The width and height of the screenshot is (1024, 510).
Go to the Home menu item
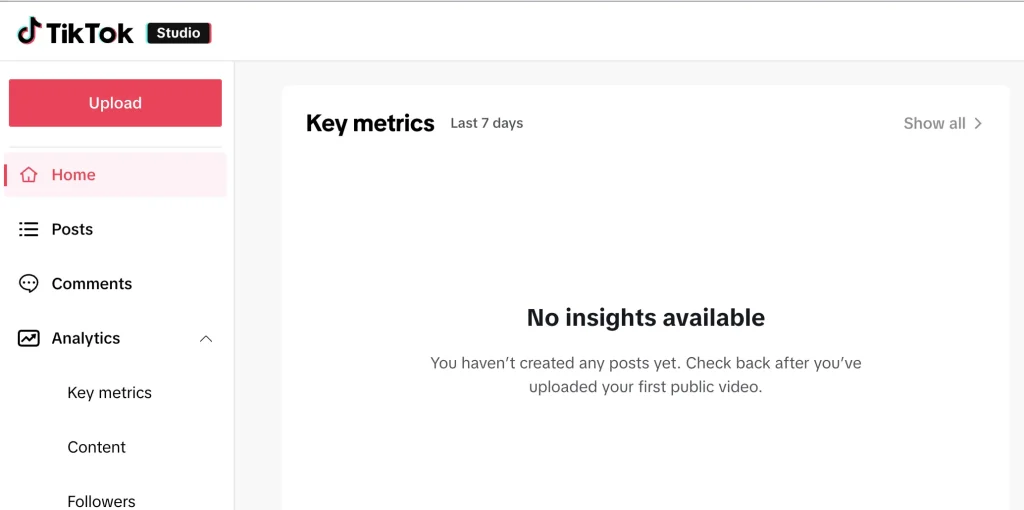pos(115,175)
